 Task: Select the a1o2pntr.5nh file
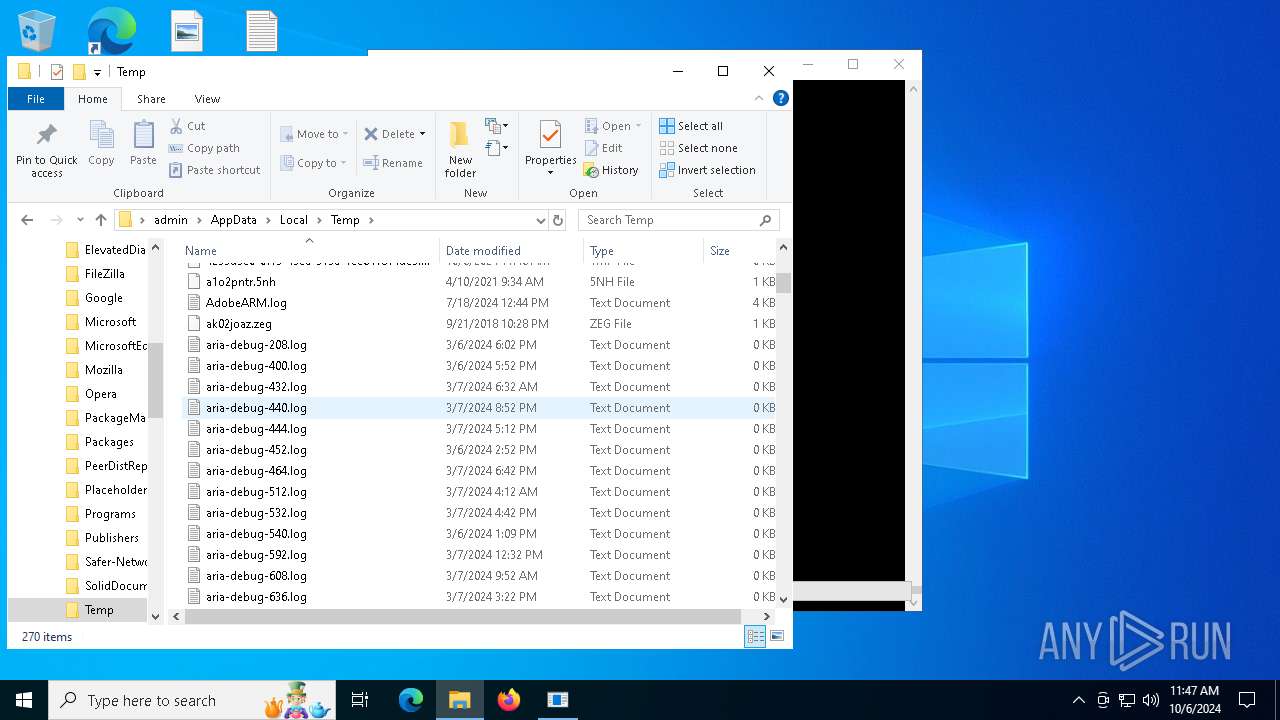[241, 282]
